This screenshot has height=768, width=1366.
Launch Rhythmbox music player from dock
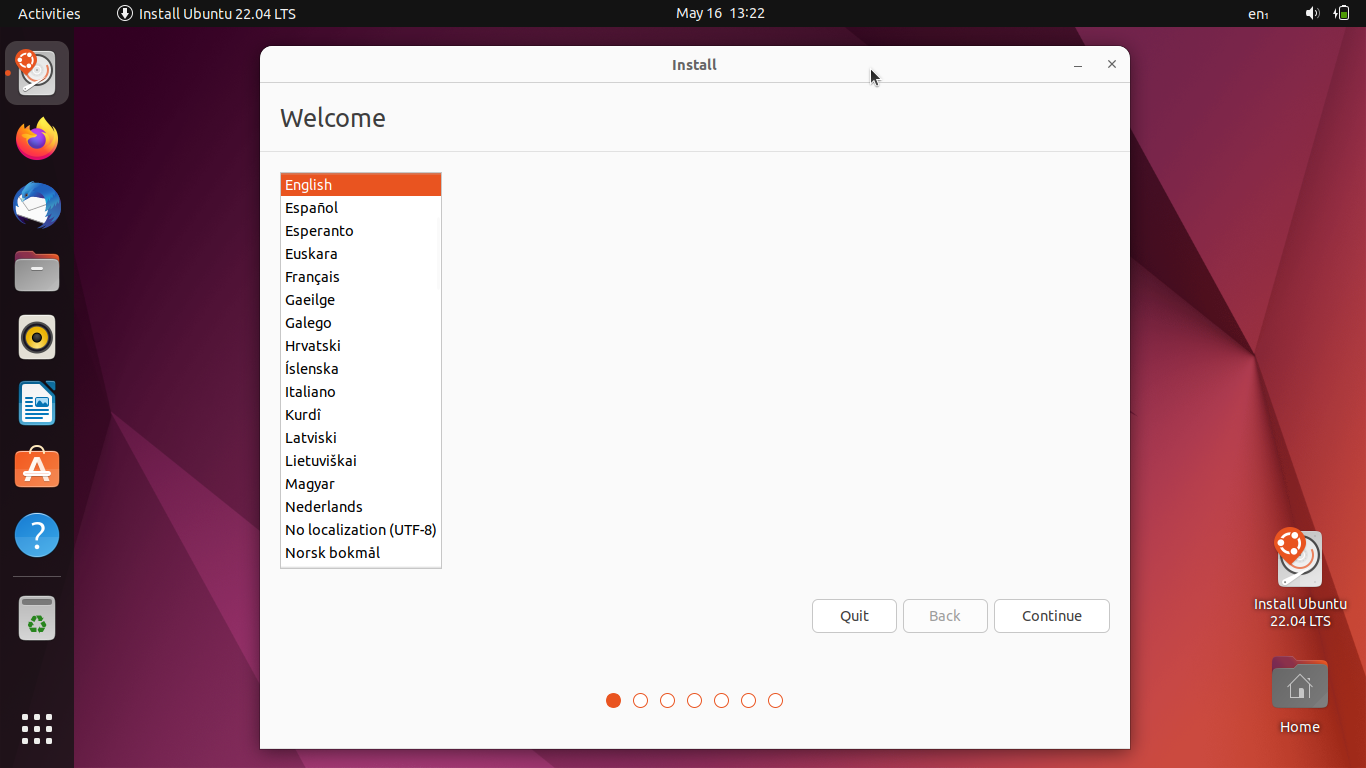(x=37, y=337)
